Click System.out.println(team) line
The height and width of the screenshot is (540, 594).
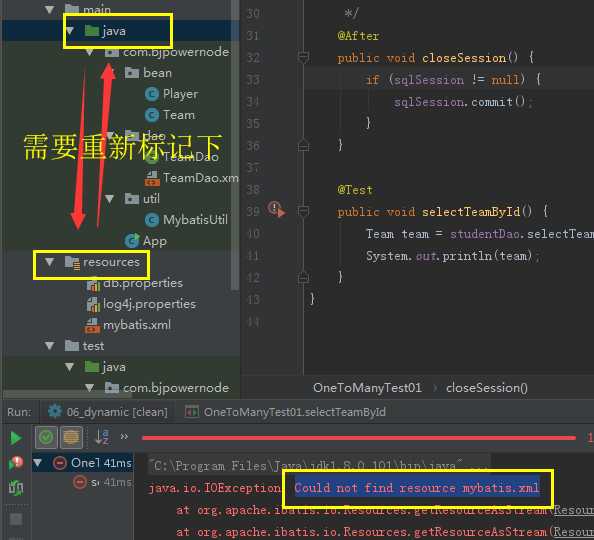452,256
